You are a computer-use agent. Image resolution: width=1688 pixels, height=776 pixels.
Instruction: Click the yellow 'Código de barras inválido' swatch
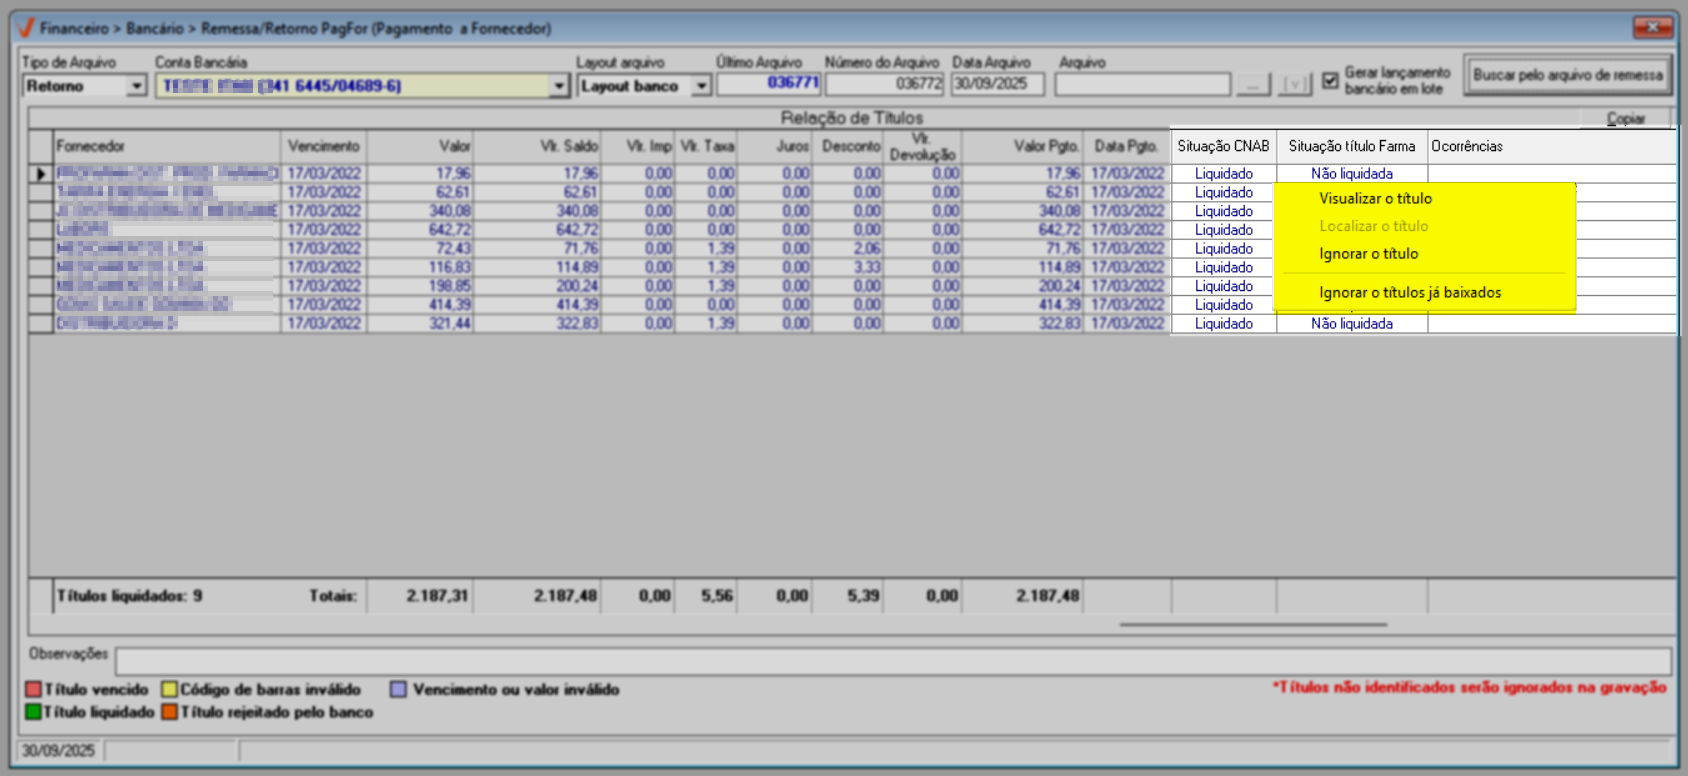[x=170, y=690]
